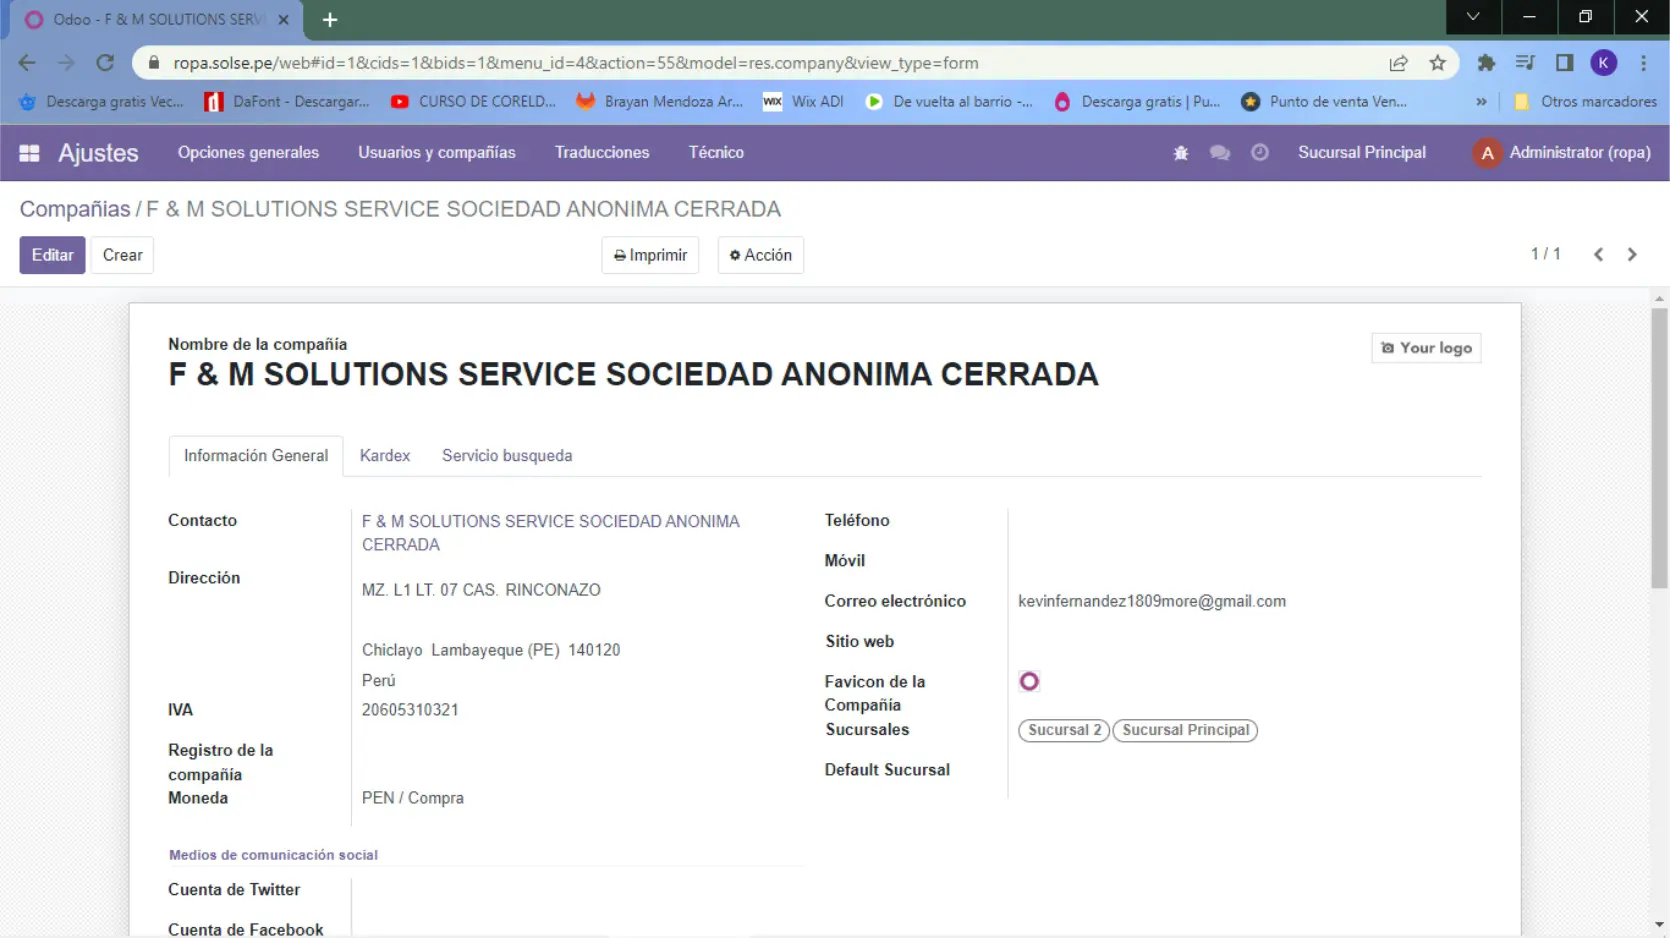Open the Usuarios y compañías menu
1670x938 pixels.
pyautogui.click(x=437, y=153)
